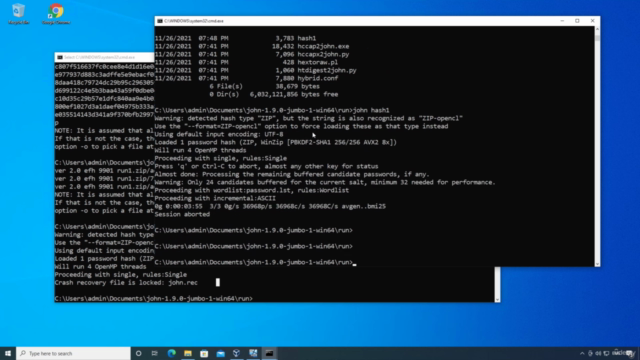Open Cortana circle icon on taskbar
Image resolution: width=640 pixels, height=360 pixels.
[x=138, y=353]
